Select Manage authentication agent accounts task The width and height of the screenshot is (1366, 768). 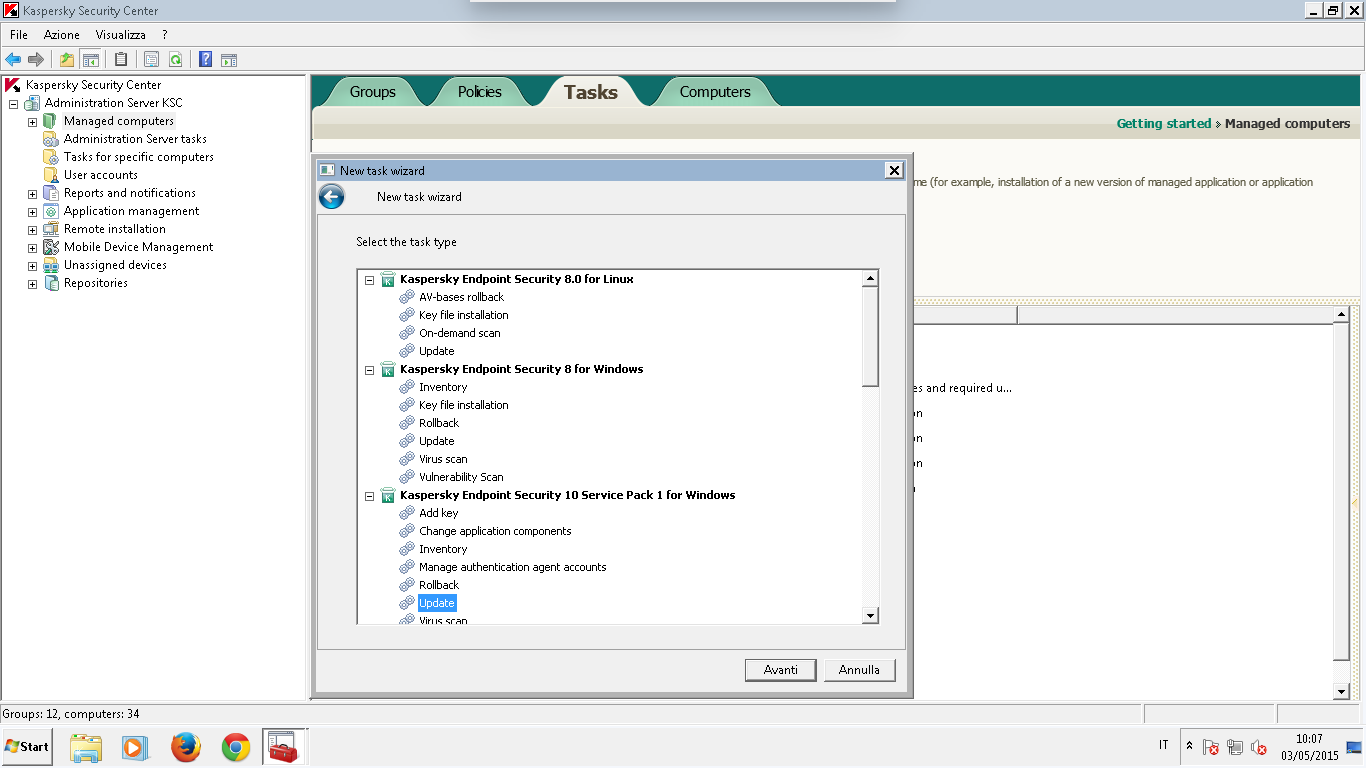click(512, 567)
